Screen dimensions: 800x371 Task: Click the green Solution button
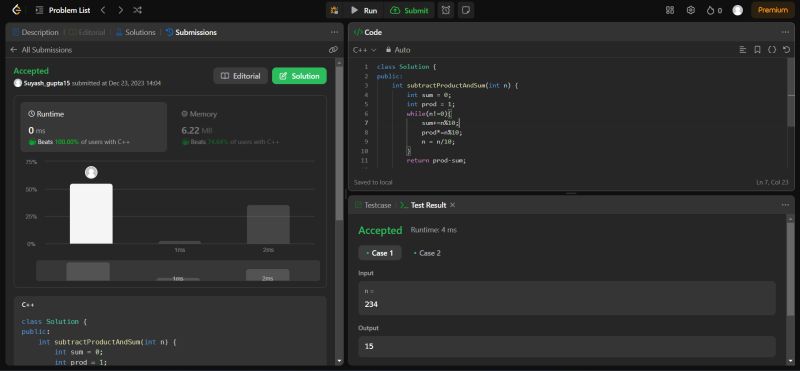pos(299,76)
